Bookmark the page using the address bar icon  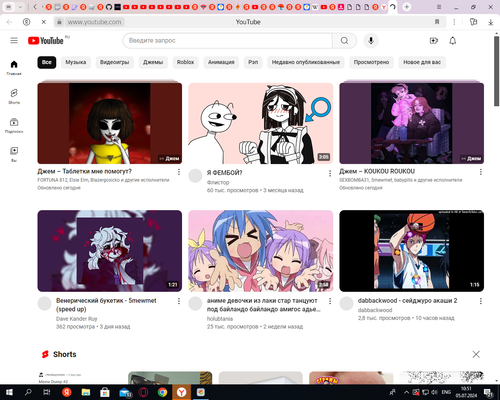pos(437,22)
